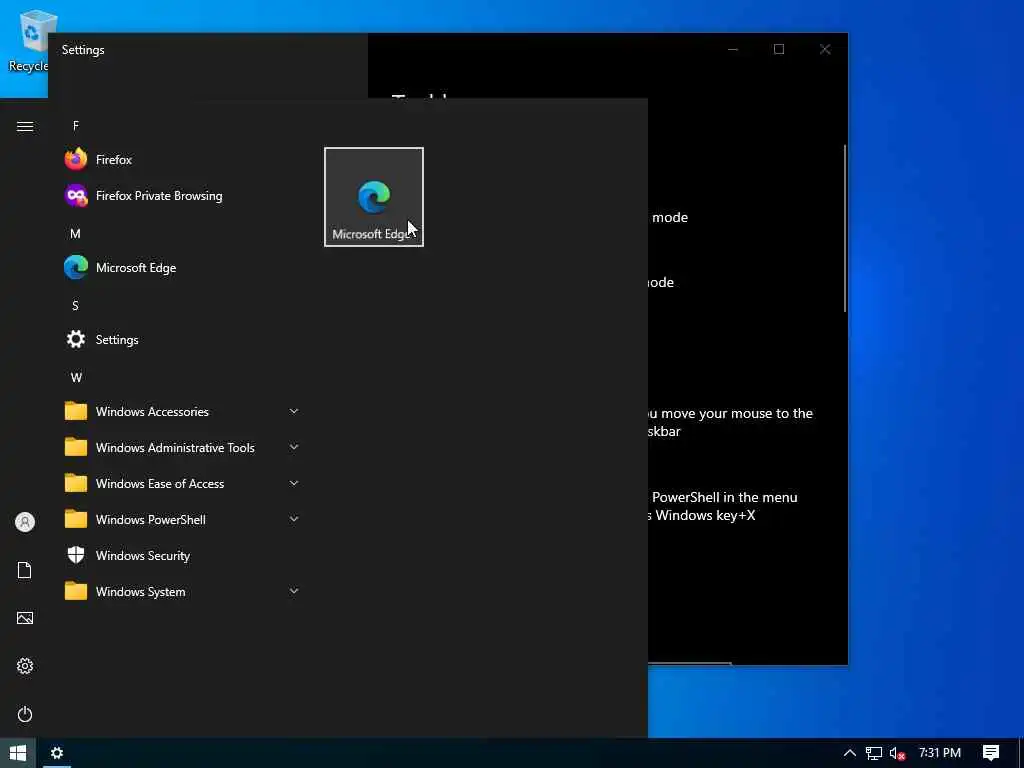The image size is (1024, 768).
Task: Open network status tray icon
Action: 874,754
